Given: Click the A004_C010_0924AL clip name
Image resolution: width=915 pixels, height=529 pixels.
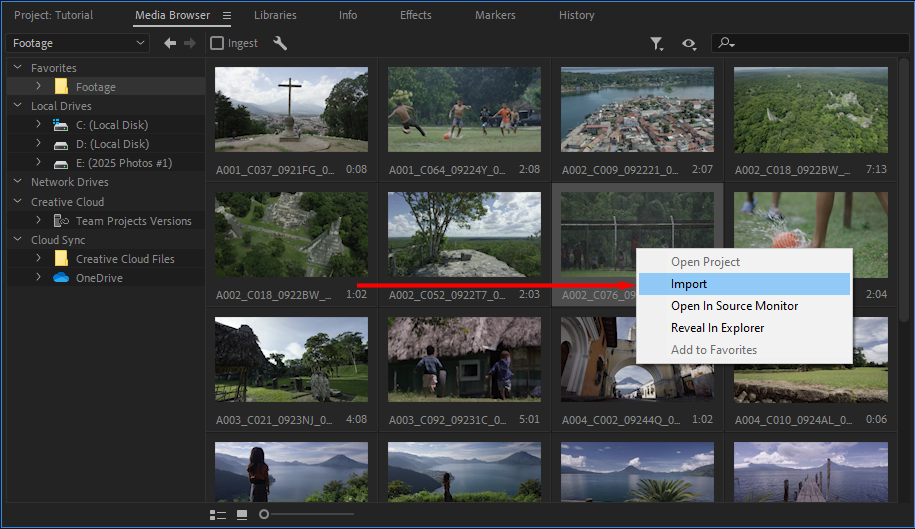Looking at the screenshot, I should (x=794, y=420).
